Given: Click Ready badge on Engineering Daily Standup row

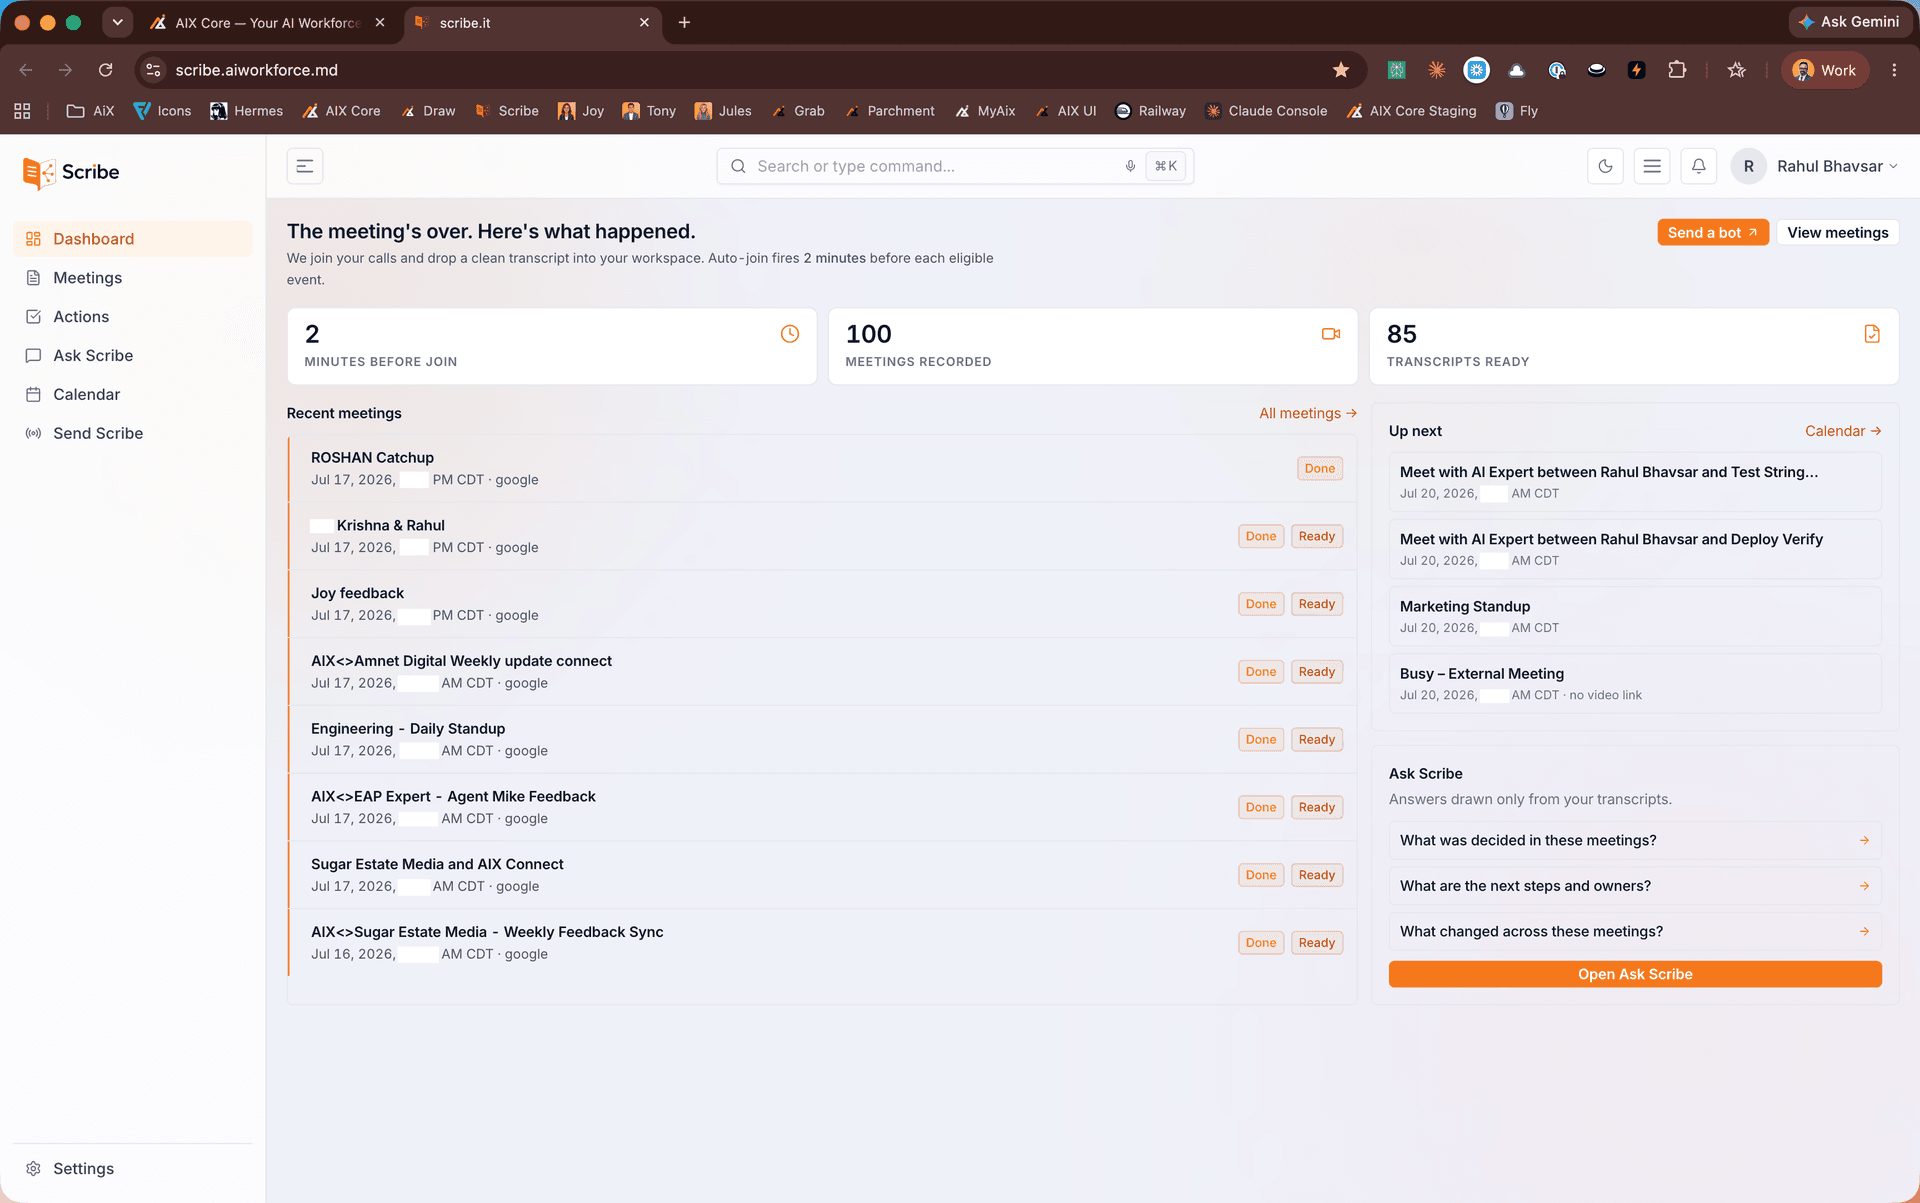Looking at the screenshot, I should tap(1316, 740).
